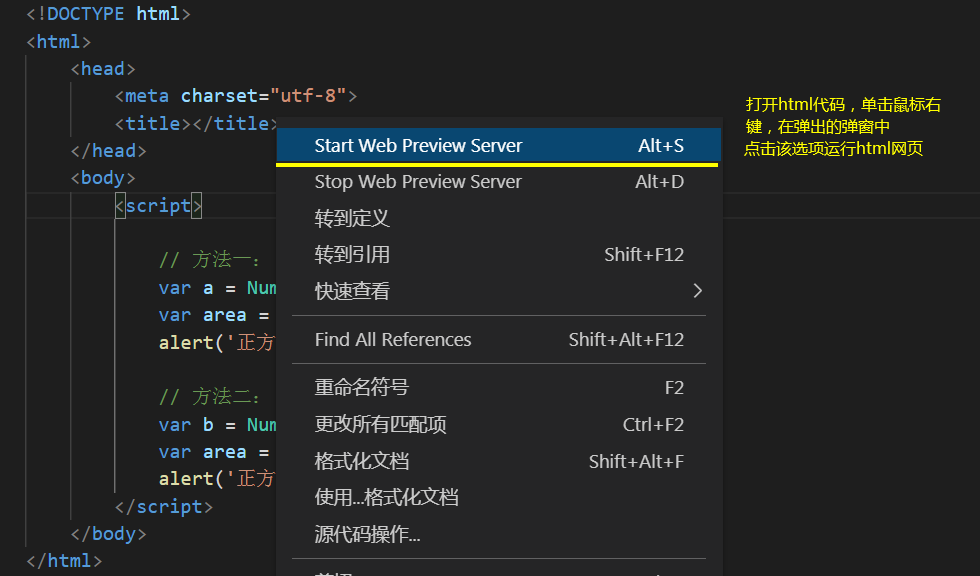This screenshot has width=980, height=576.
Task: Click 转到定义 in context menu
Action: click(352, 218)
